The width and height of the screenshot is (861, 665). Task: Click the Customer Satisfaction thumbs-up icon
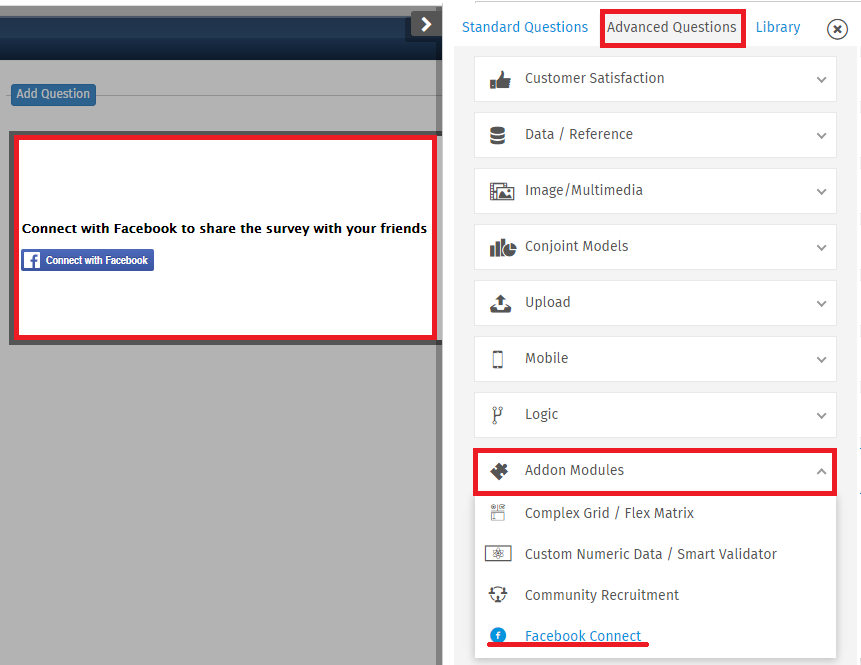[x=500, y=80]
